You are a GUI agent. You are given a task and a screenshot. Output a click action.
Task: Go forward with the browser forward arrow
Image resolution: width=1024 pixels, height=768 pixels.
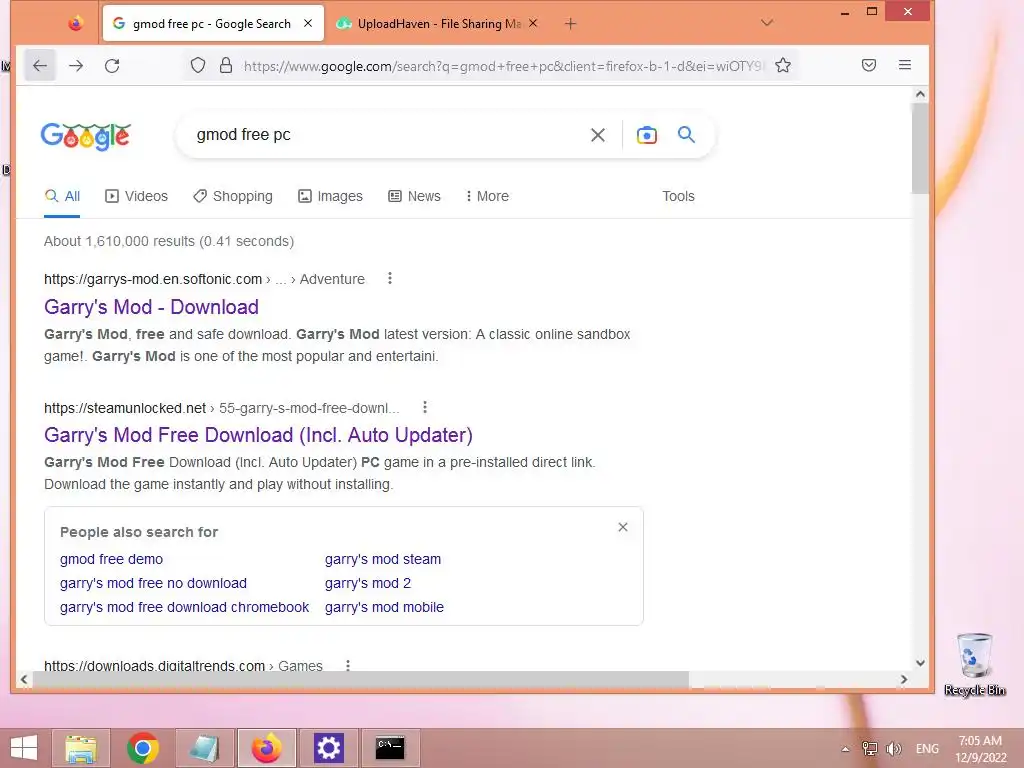pos(76,65)
